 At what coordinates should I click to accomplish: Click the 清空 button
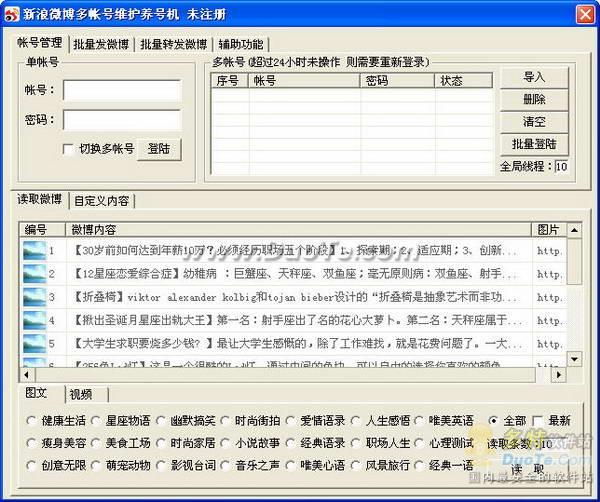(534, 122)
